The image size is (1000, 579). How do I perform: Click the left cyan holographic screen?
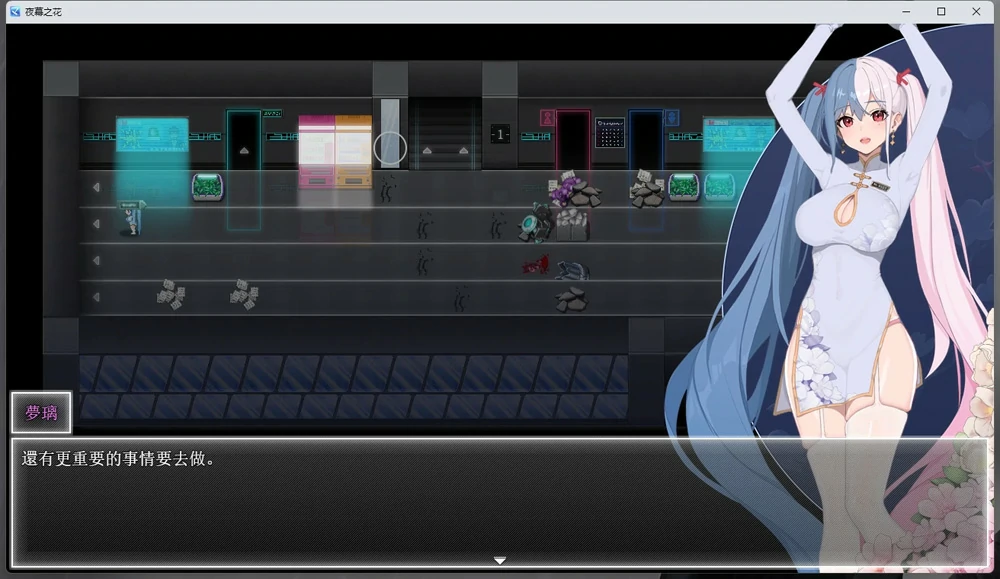pyautogui.click(x=152, y=136)
